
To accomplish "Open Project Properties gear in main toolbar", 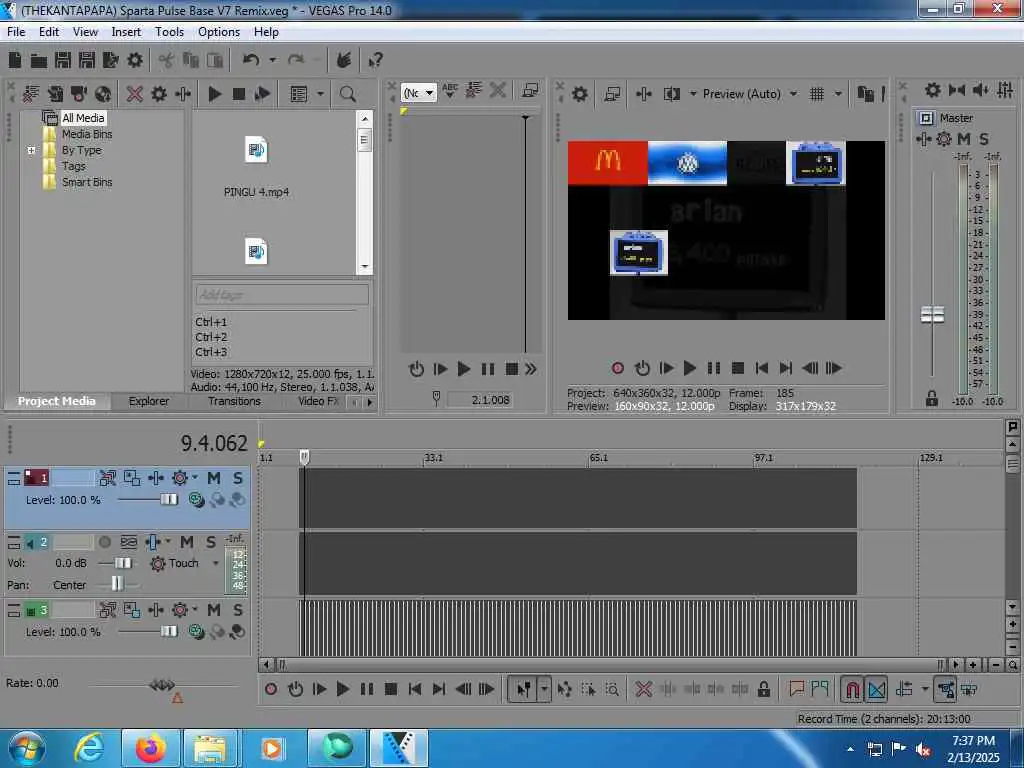I will click(135, 61).
